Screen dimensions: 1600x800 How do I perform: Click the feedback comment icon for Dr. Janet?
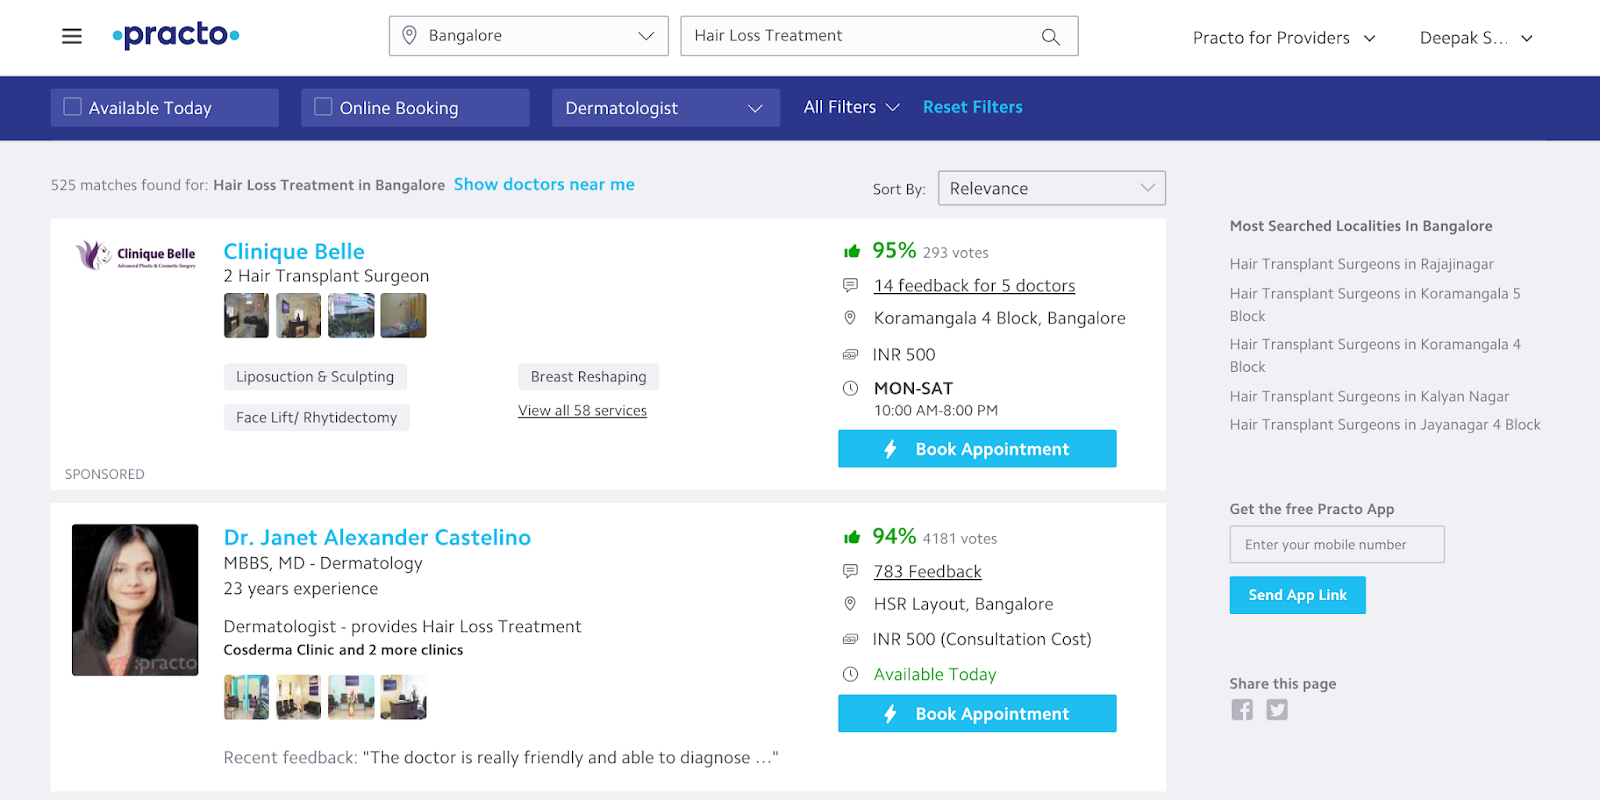point(850,572)
